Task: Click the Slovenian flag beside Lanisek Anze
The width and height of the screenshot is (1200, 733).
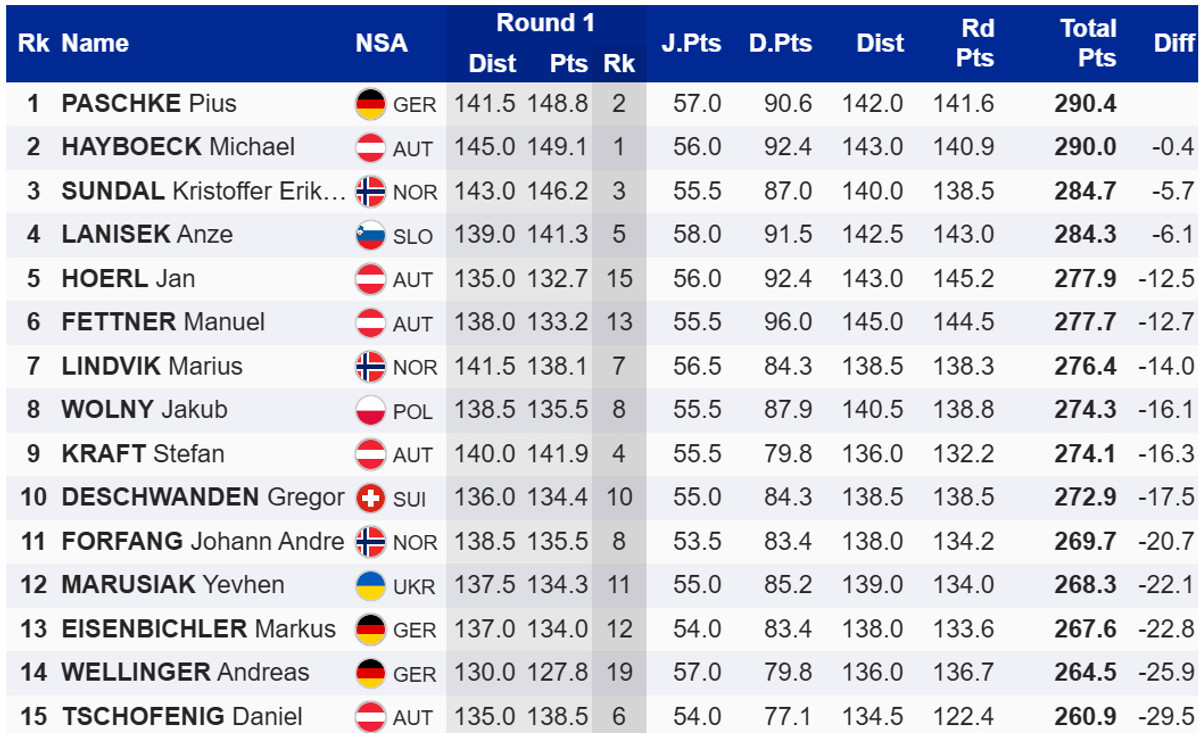Action: click(x=371, y=235)
